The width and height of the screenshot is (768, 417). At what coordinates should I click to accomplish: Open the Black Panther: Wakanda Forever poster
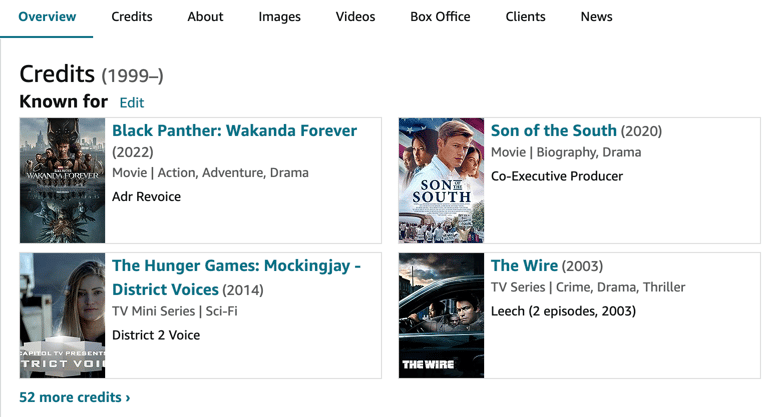coord(62,180)
